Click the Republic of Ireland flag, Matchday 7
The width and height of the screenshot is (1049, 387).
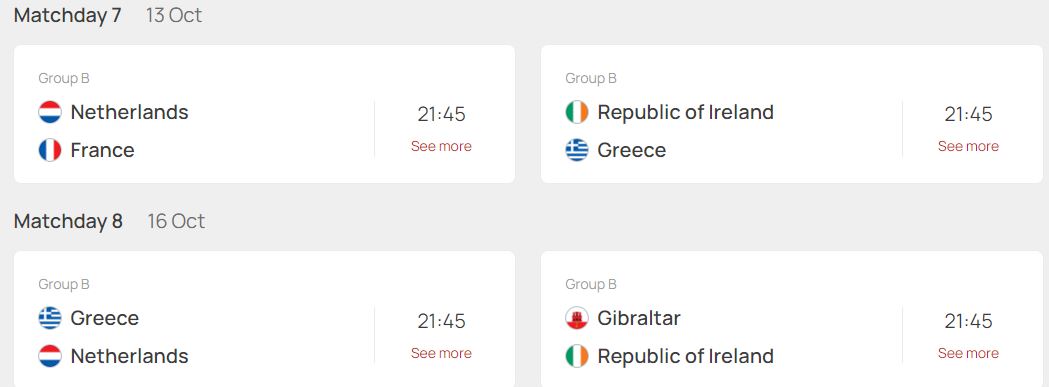point(577,112)
